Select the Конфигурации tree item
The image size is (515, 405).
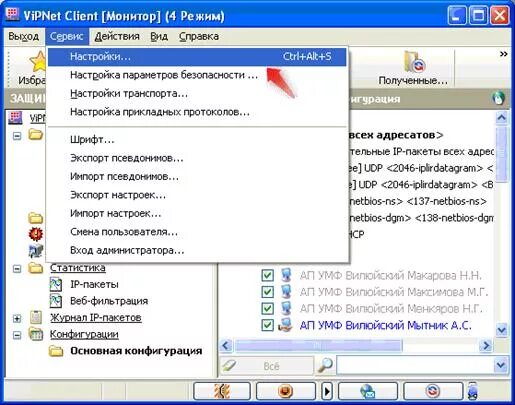click(x=84, y=334)
